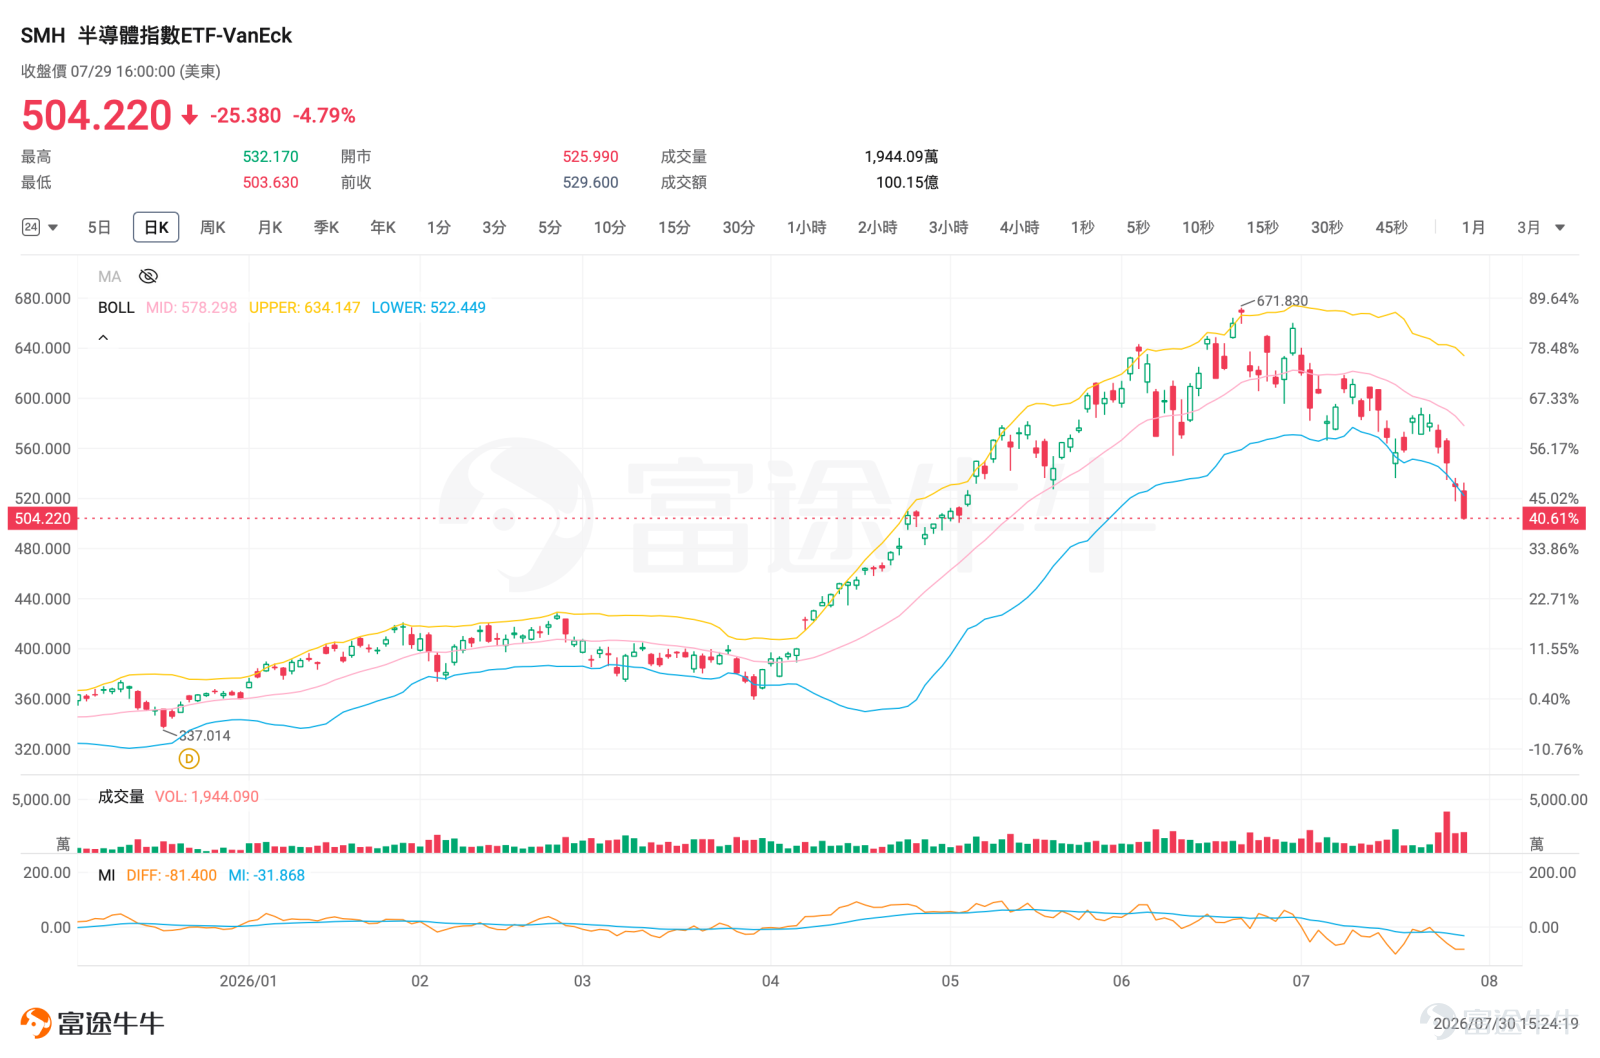Click the -25.380 price change
This screenshot has height=1058, width=1600.
click(246, 115)
